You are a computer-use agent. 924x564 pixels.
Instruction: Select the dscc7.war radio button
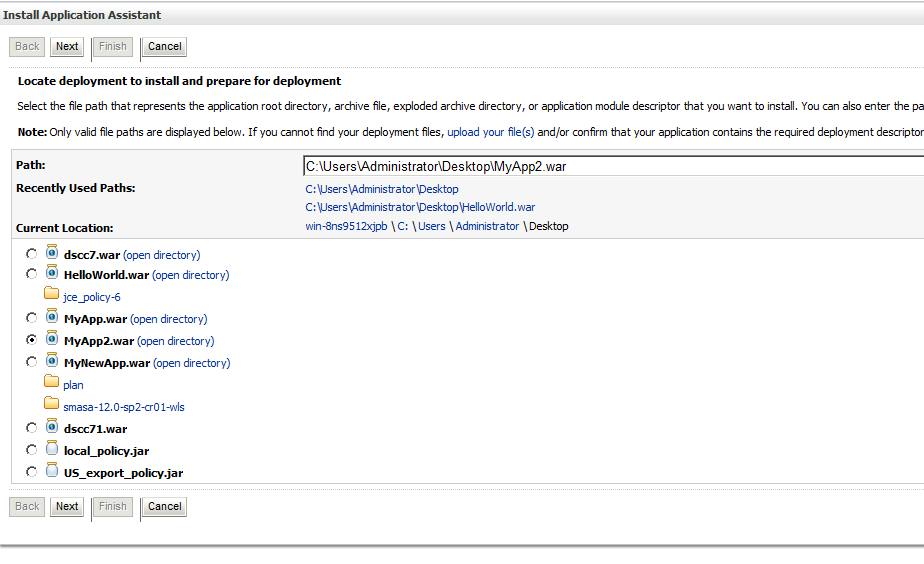[31, 253]
